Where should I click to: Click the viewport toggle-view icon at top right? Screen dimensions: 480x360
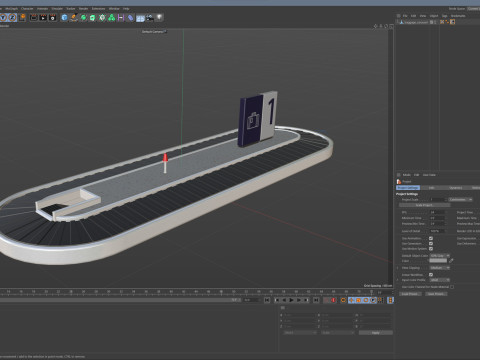pos(391,26)
